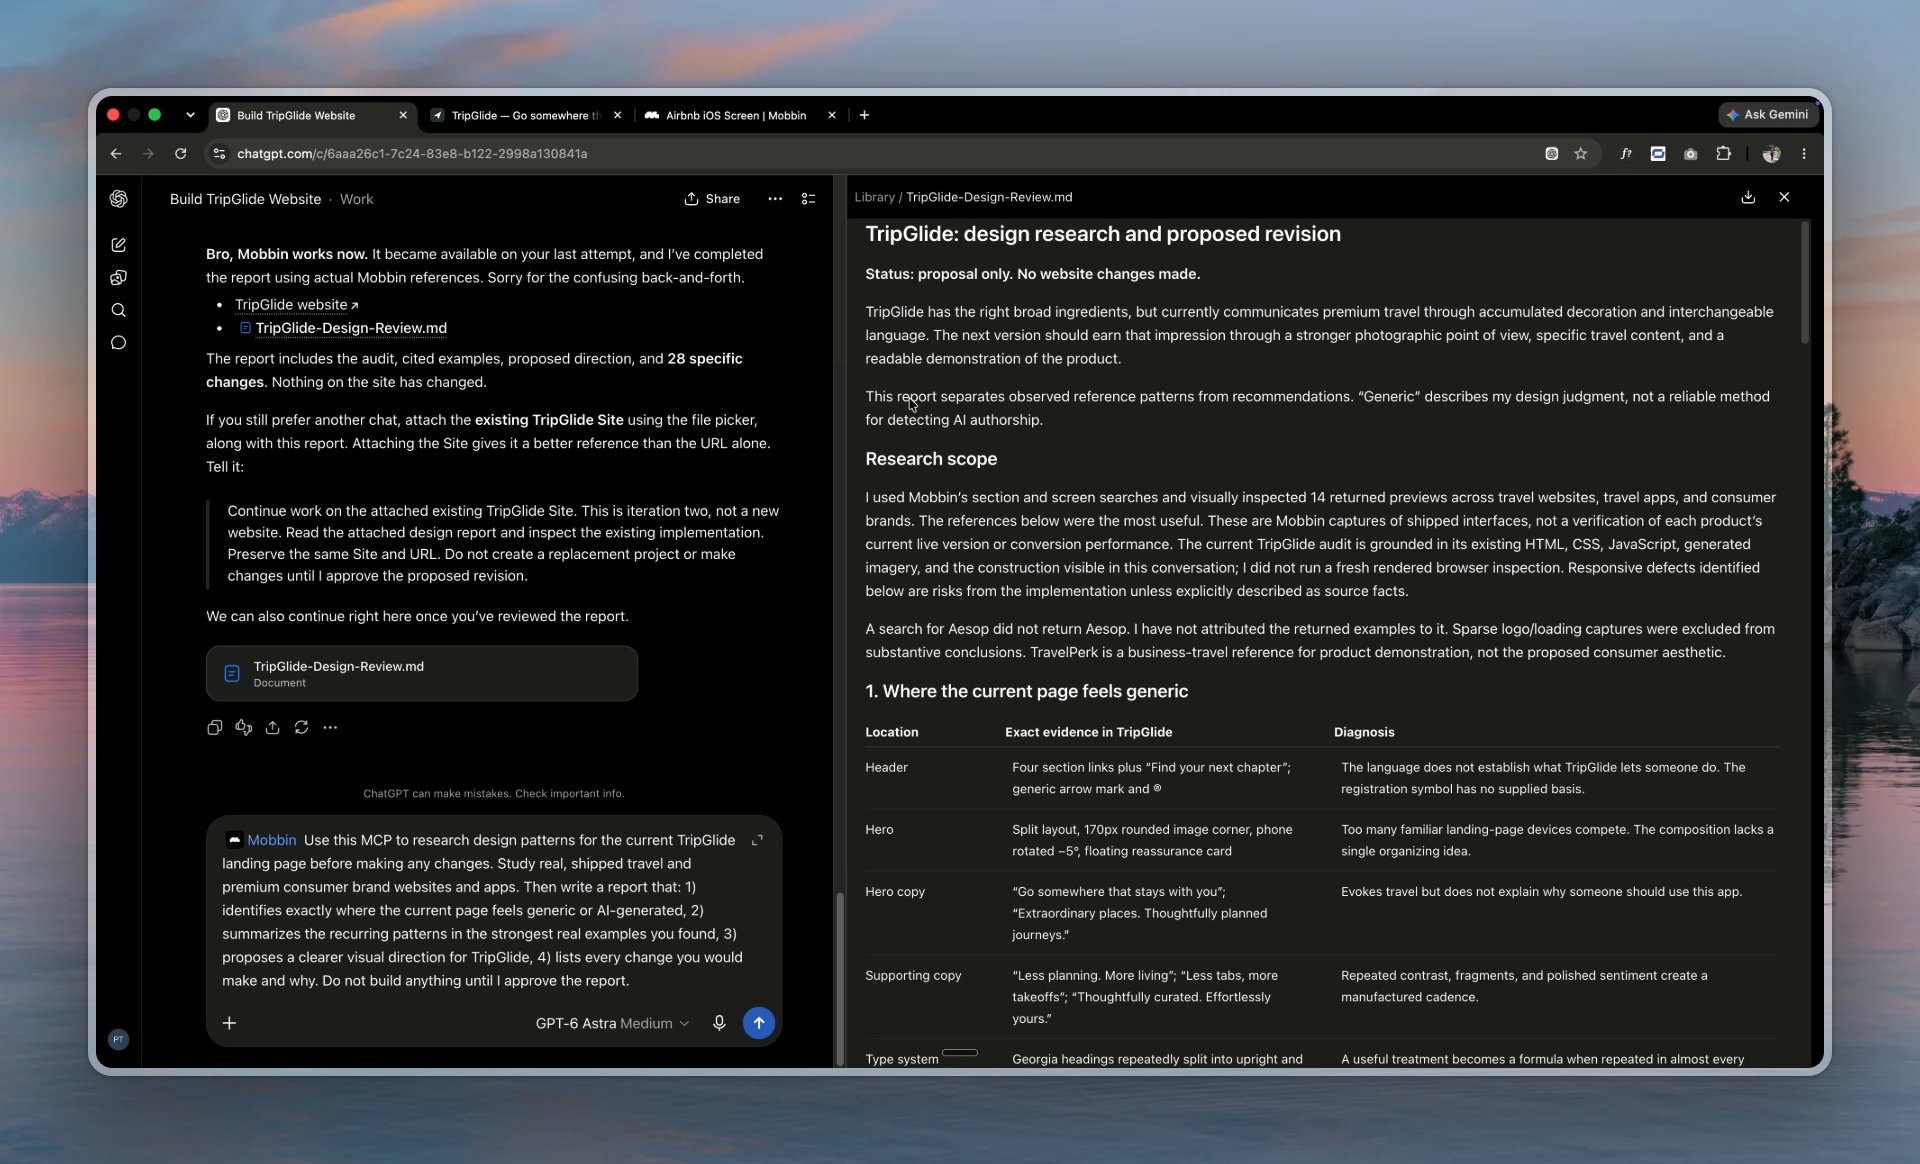This screenshot has height=1164, width=1920.
Task: Open the camera screenshot extension
Action: 1690,154
